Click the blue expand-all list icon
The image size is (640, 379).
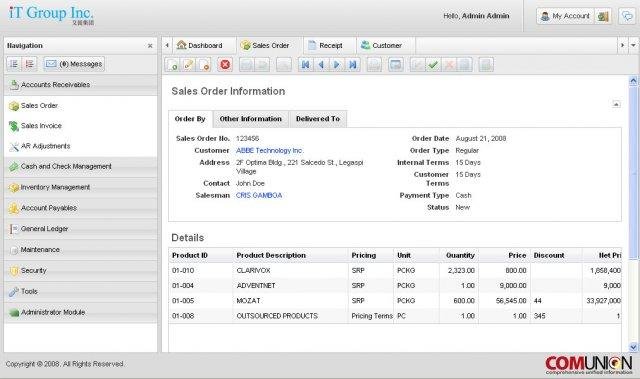coord(14,64)
